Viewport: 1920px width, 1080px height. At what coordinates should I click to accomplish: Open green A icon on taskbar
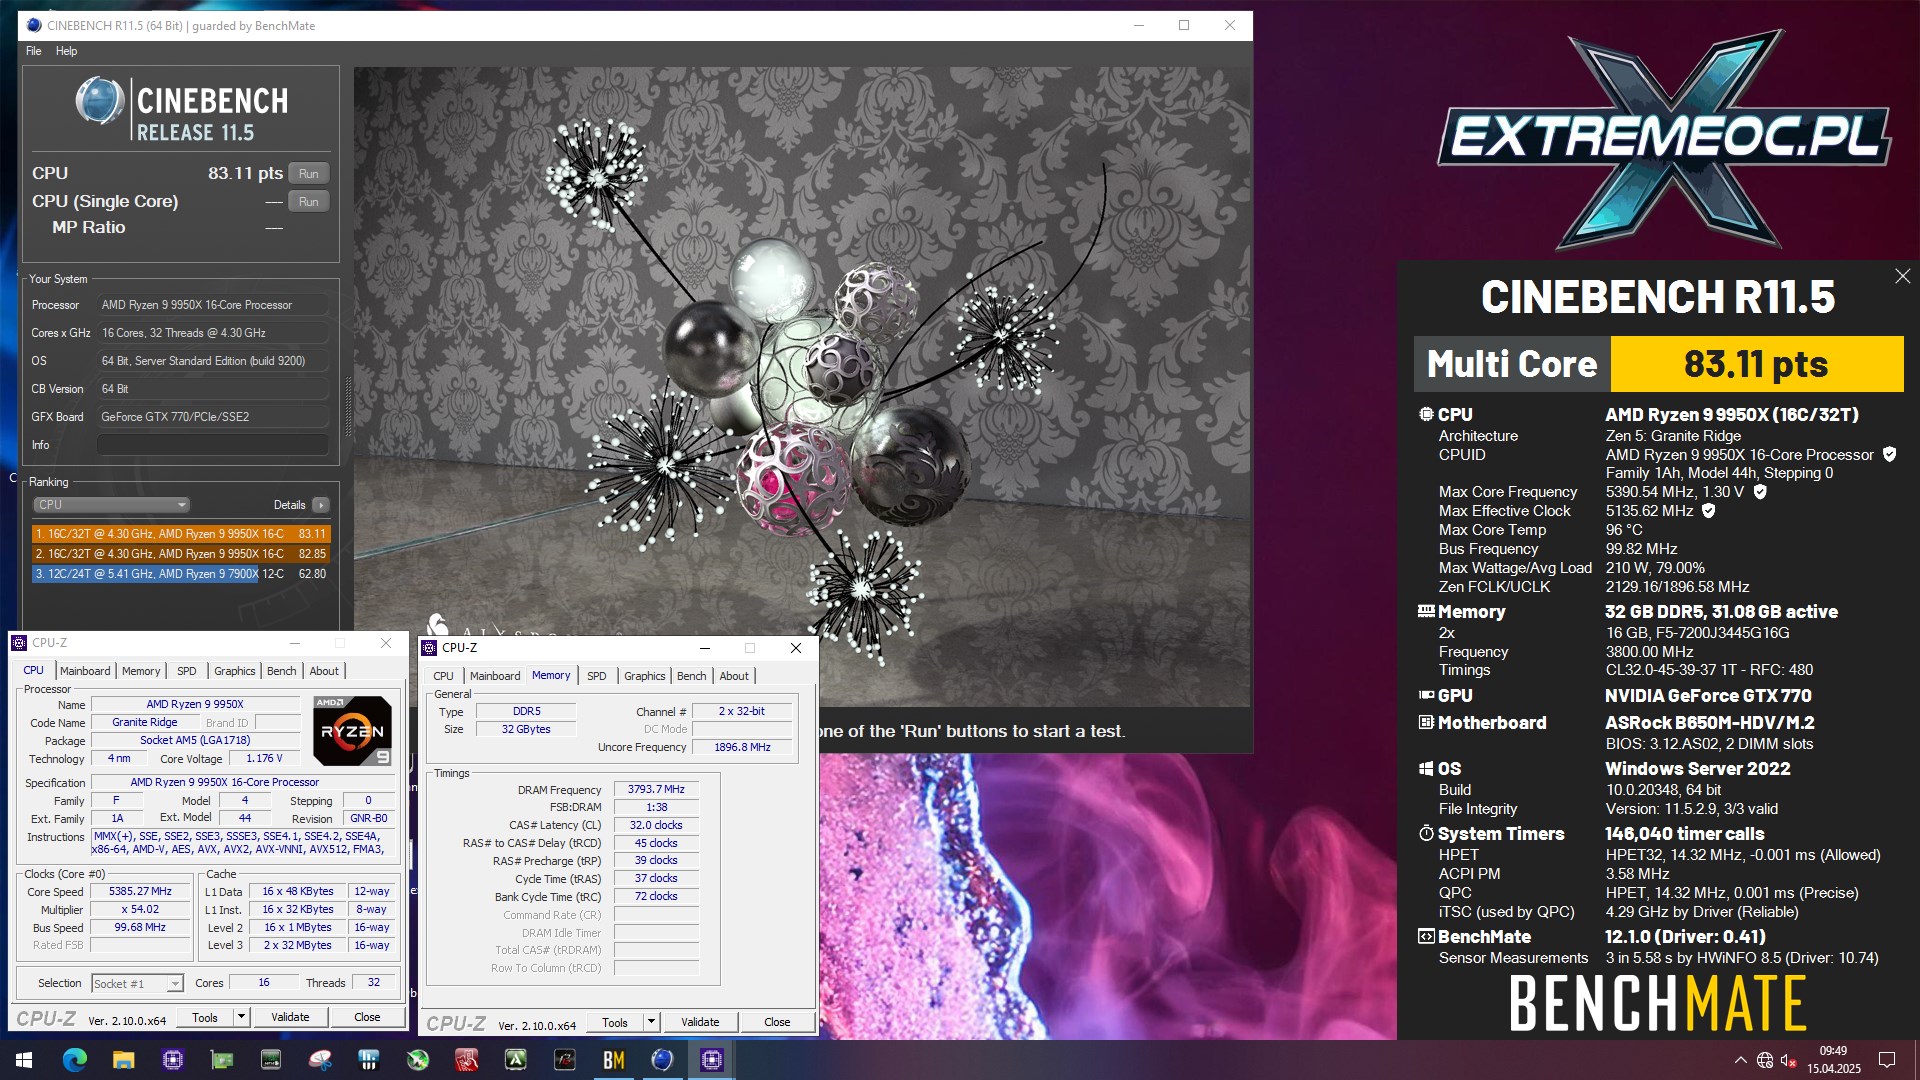(x=516, y=1060)
